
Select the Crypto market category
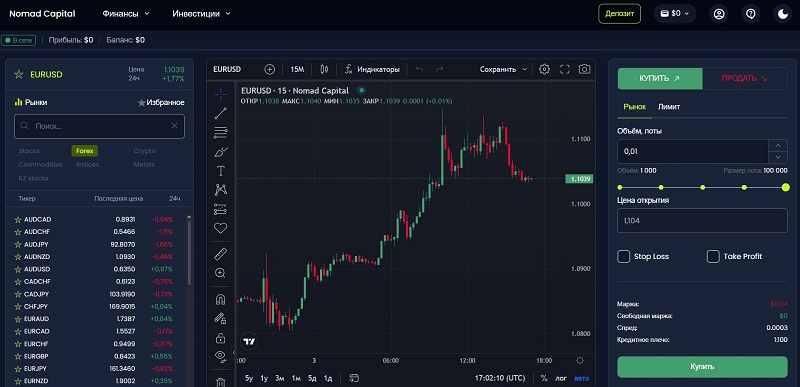tap(145, 151)
